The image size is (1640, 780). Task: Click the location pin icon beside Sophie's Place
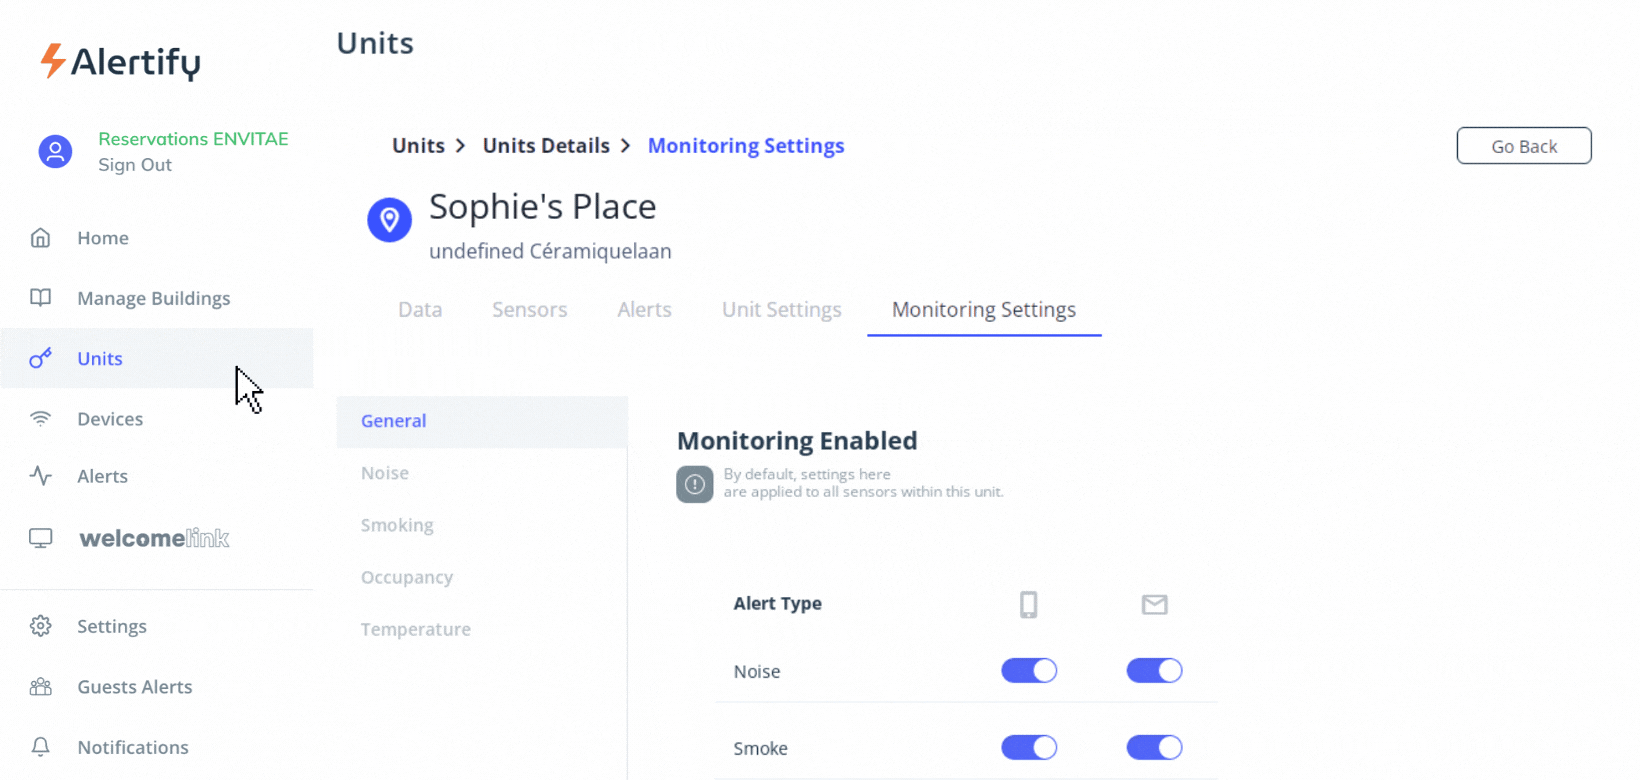click(x=389, y=220)
